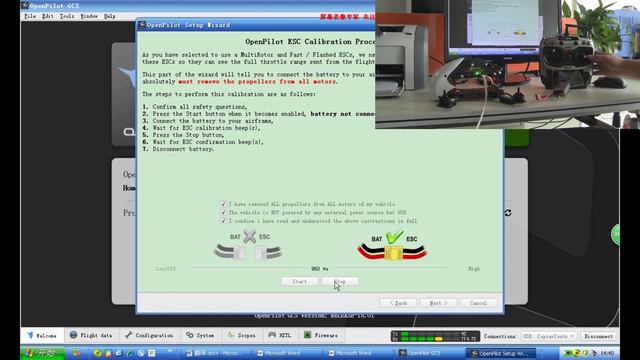The image size is (640, 360).
Task: Open the Welcome tab
Action: point(42,335)
